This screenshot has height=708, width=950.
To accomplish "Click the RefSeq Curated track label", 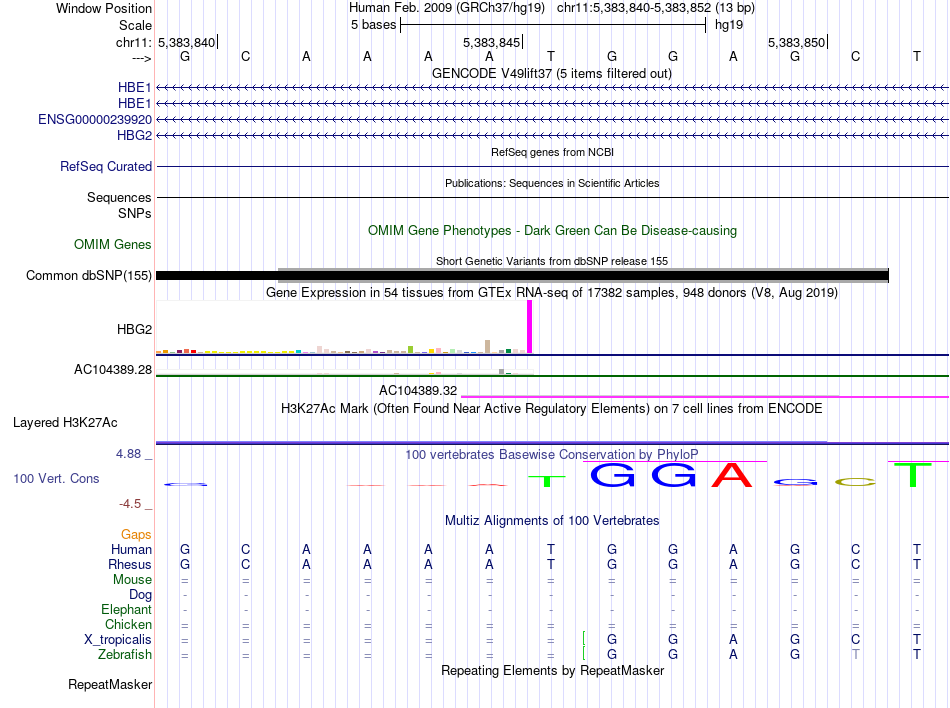I will (106, 167).
